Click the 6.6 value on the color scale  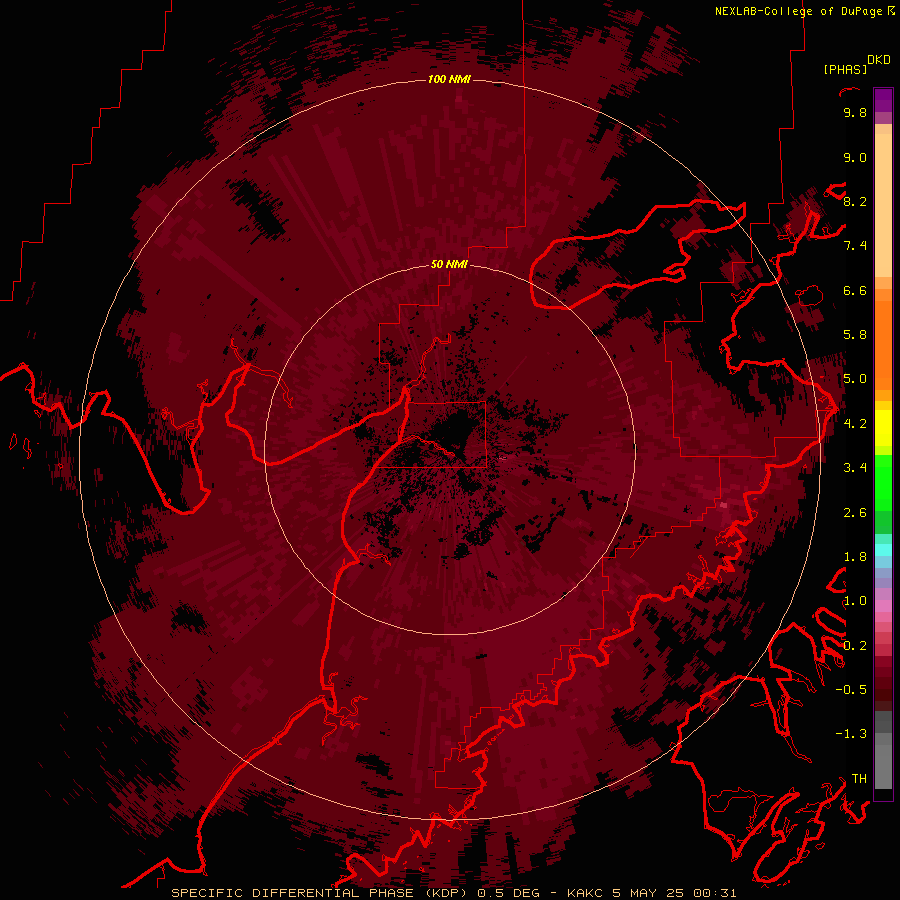[x=855, y=290]
